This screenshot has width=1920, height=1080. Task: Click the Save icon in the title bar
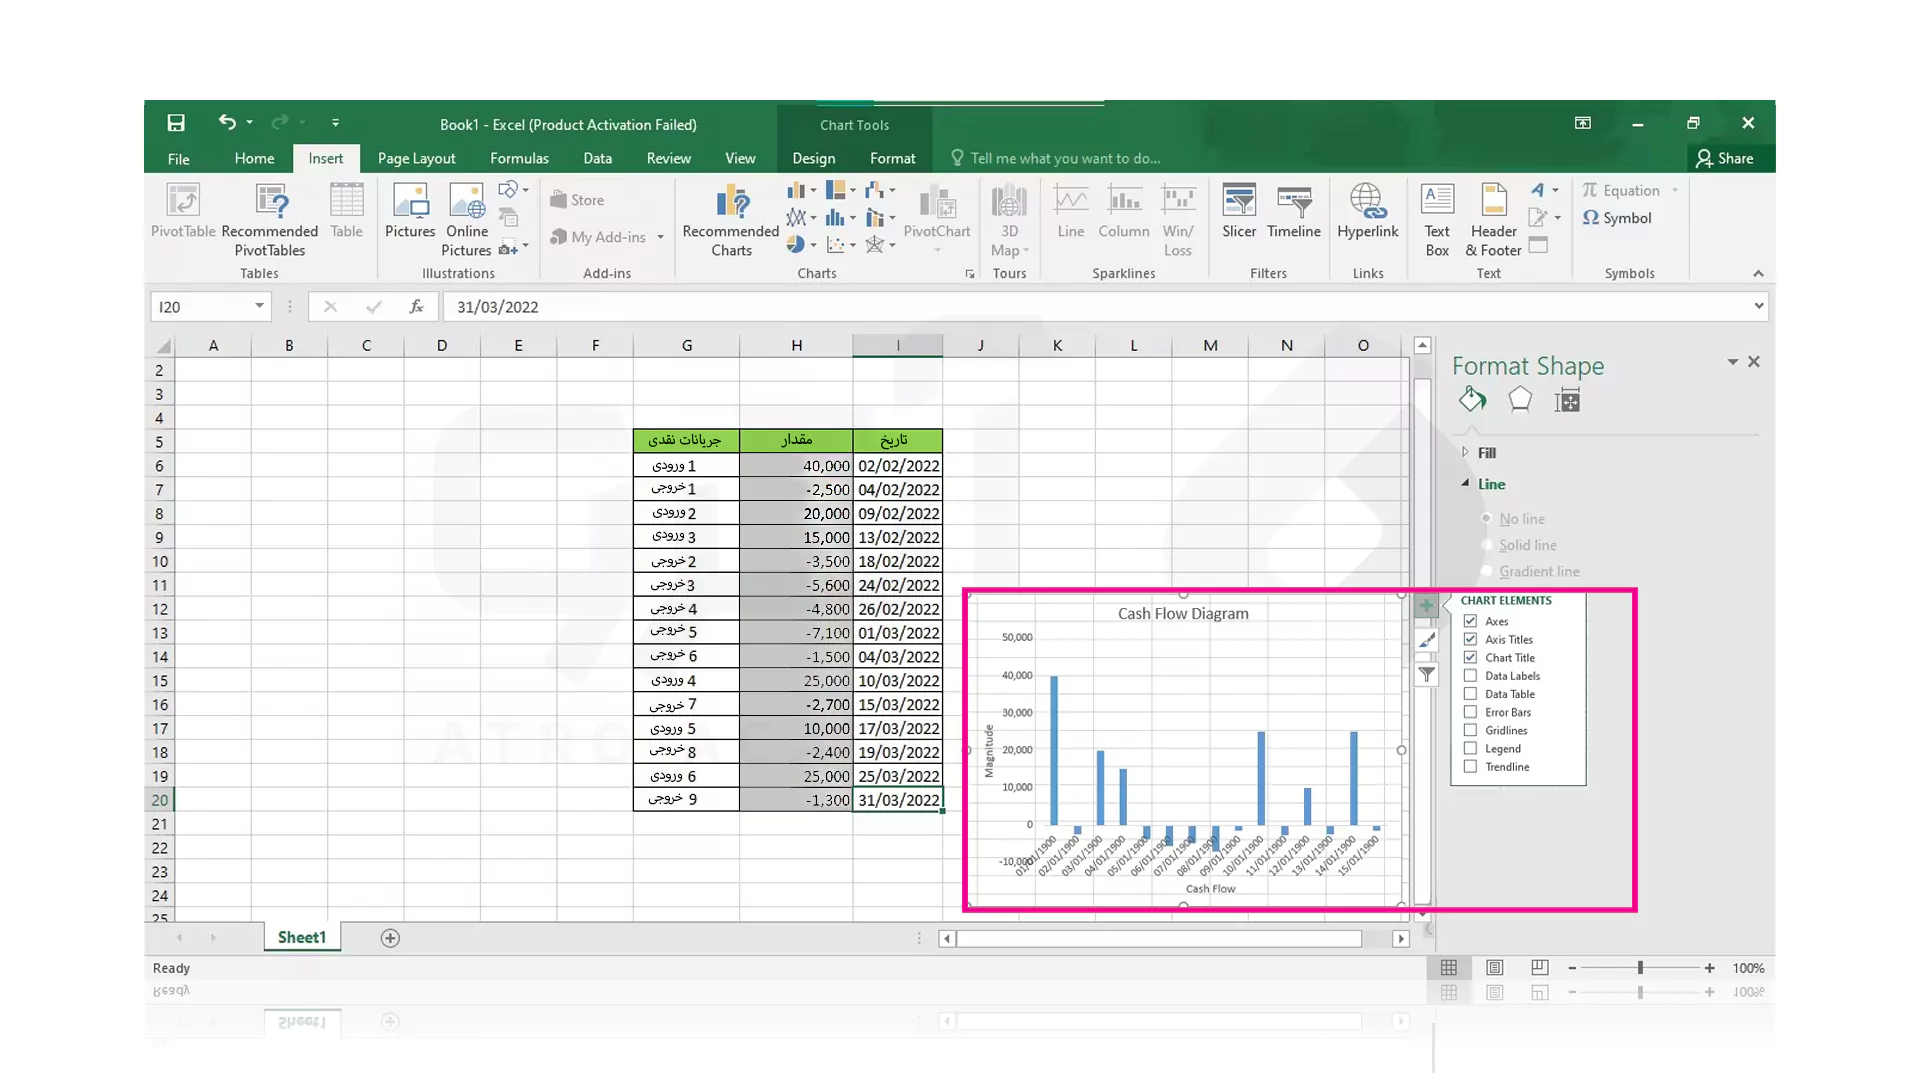pyautogui.click(x=176, y=123)
